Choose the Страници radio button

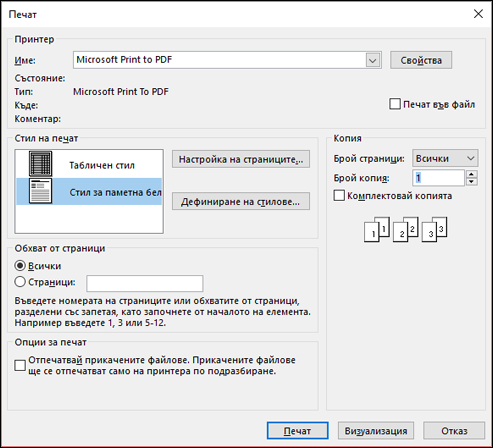(x=20, y=282)
